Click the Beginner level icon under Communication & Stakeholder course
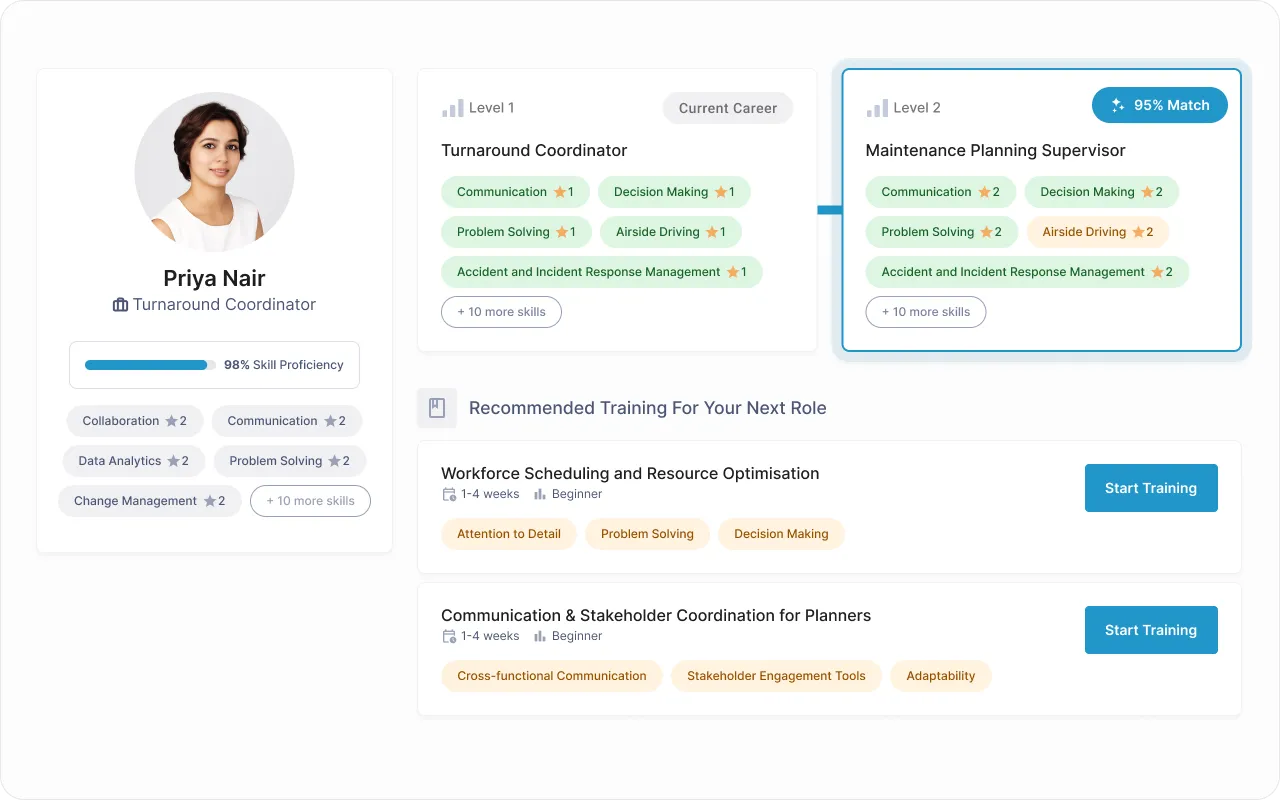This screenshot has height=800, width=1280. pos(540,636)
